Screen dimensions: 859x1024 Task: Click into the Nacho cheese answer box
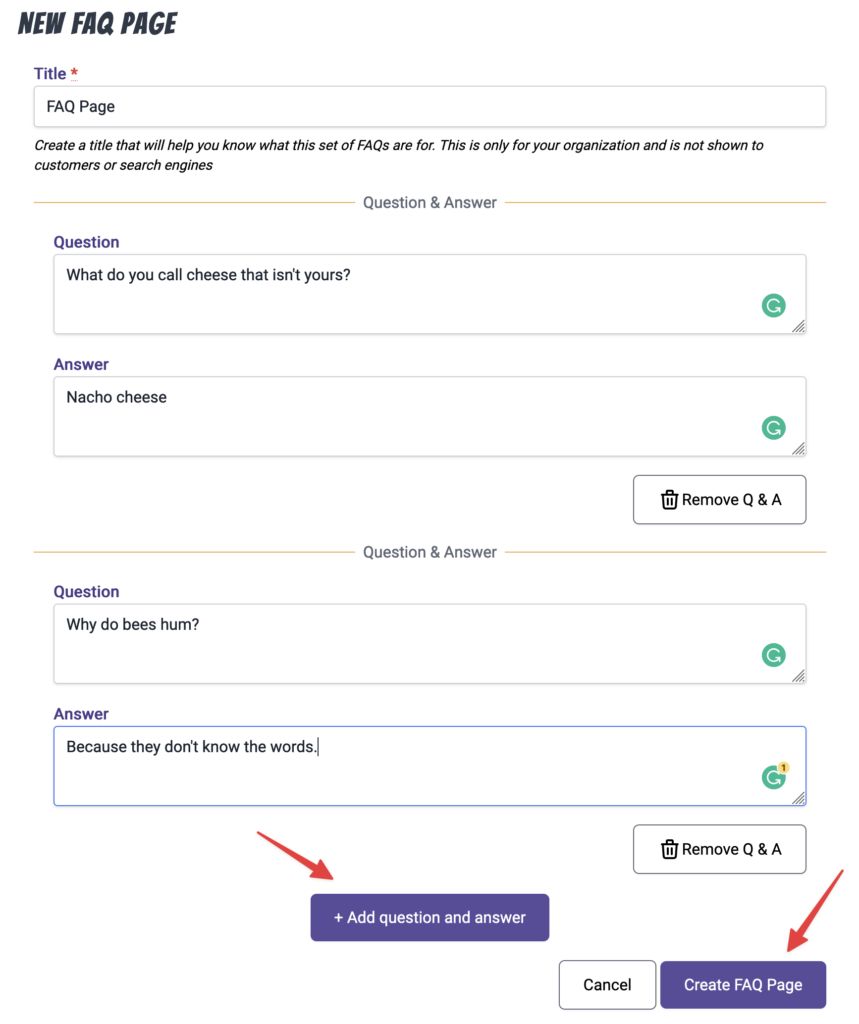[430, 416]
